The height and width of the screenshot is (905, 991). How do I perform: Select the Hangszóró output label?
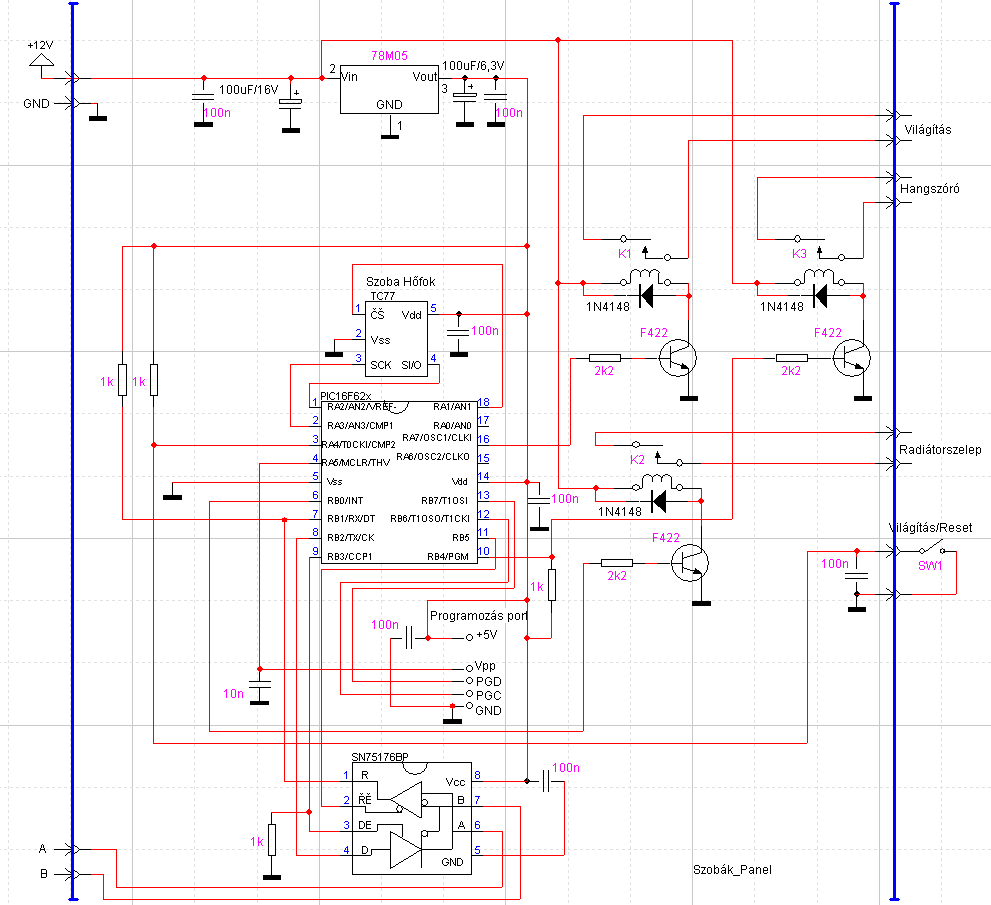929,188
